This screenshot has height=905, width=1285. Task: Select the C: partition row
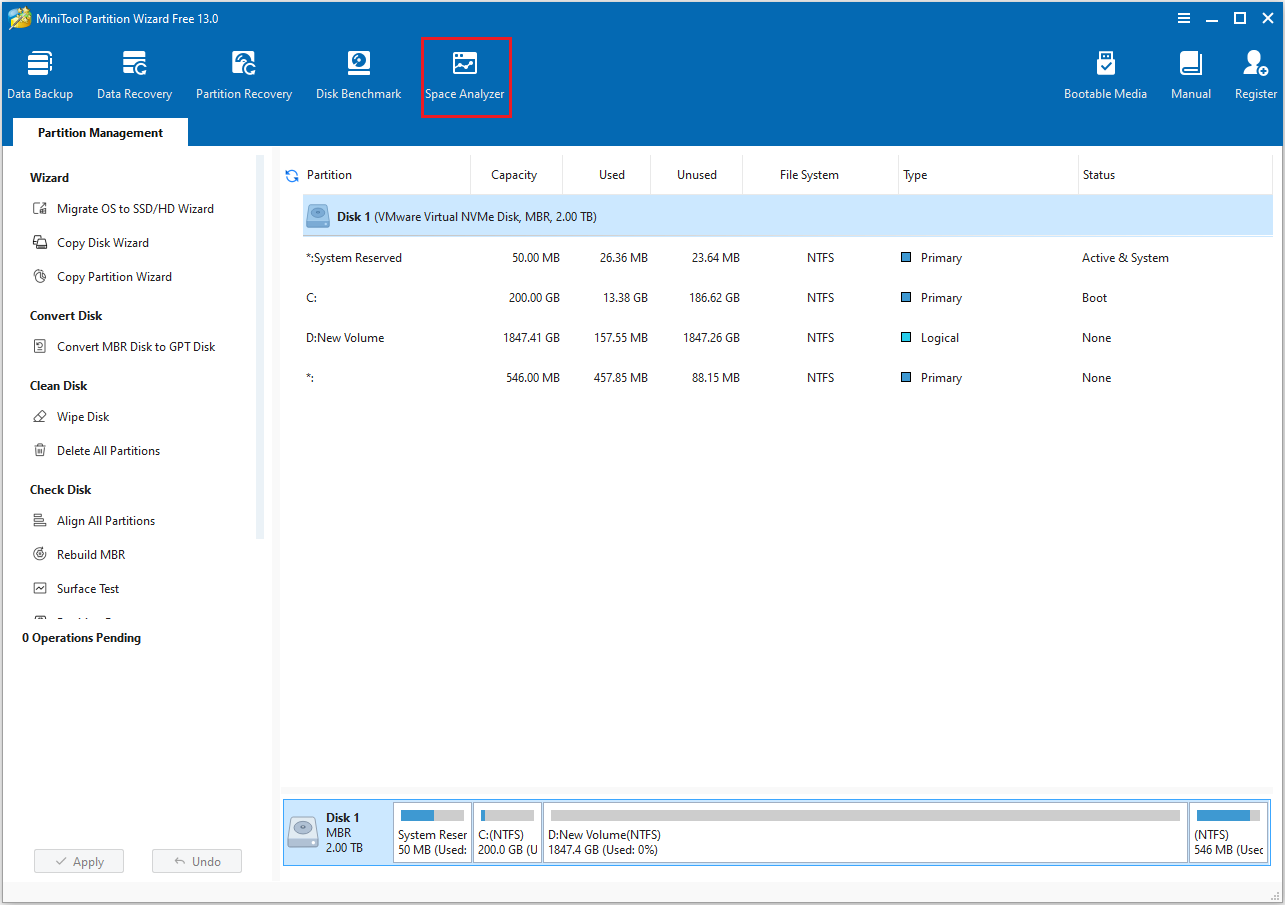pos(788,298)
